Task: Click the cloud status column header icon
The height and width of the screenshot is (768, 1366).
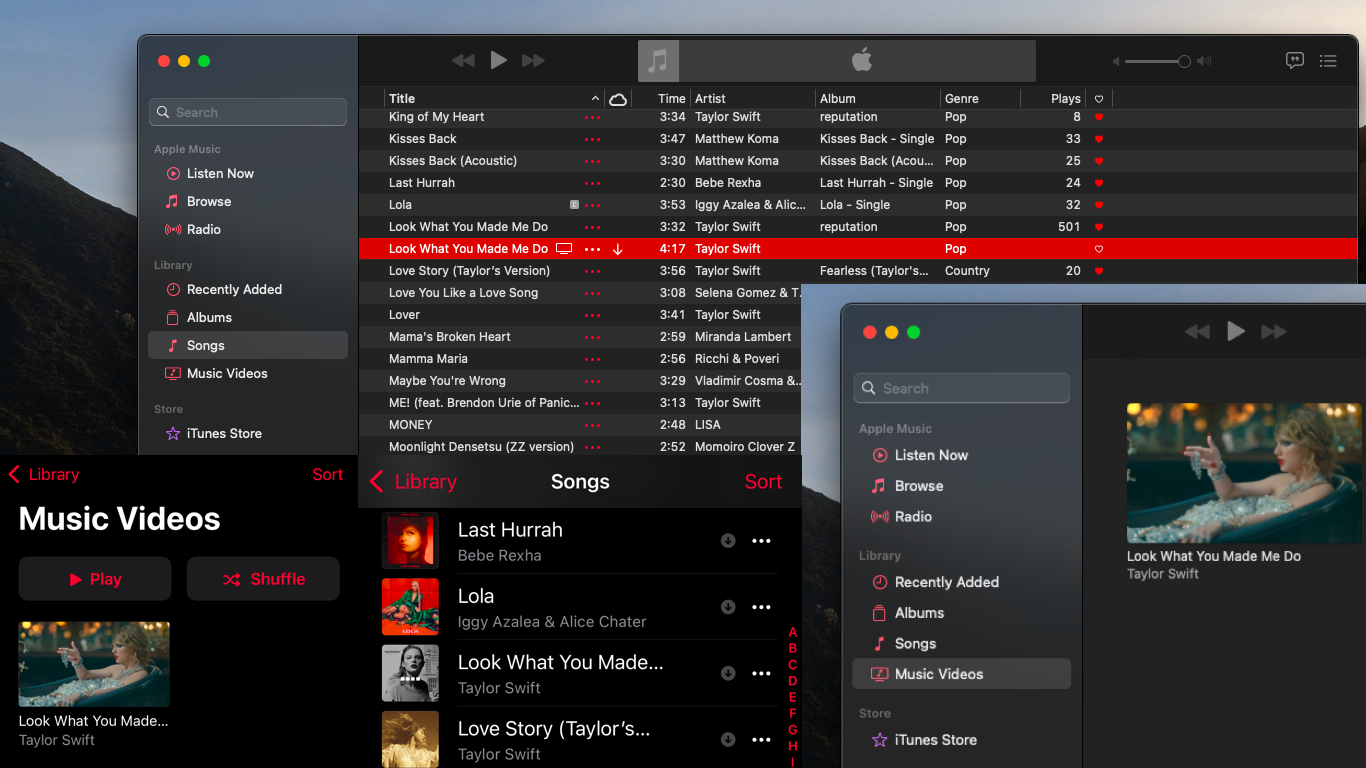Action: coord(618,99)
